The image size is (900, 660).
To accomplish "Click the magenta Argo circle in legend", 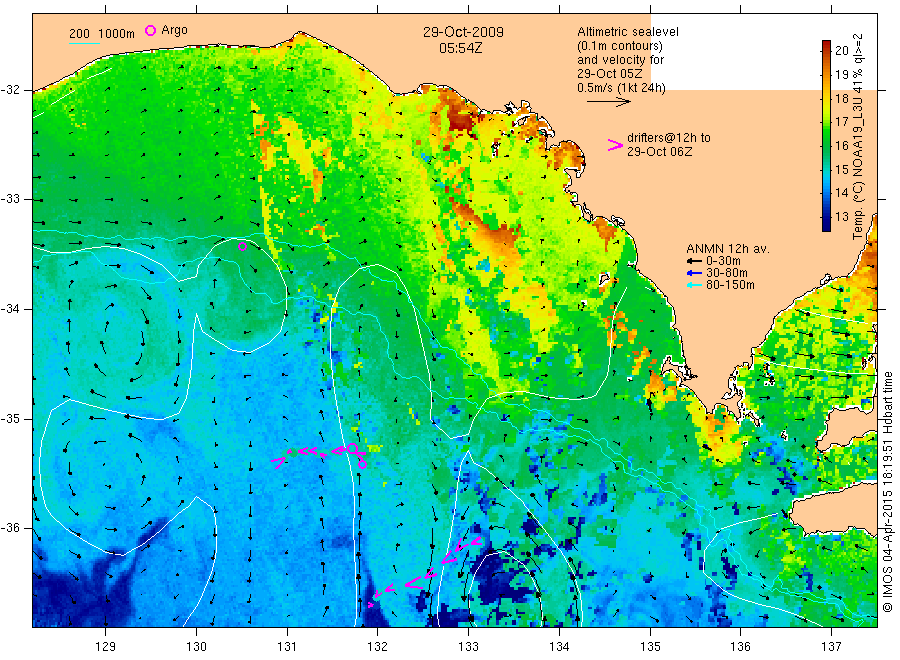I will (150, 30).
